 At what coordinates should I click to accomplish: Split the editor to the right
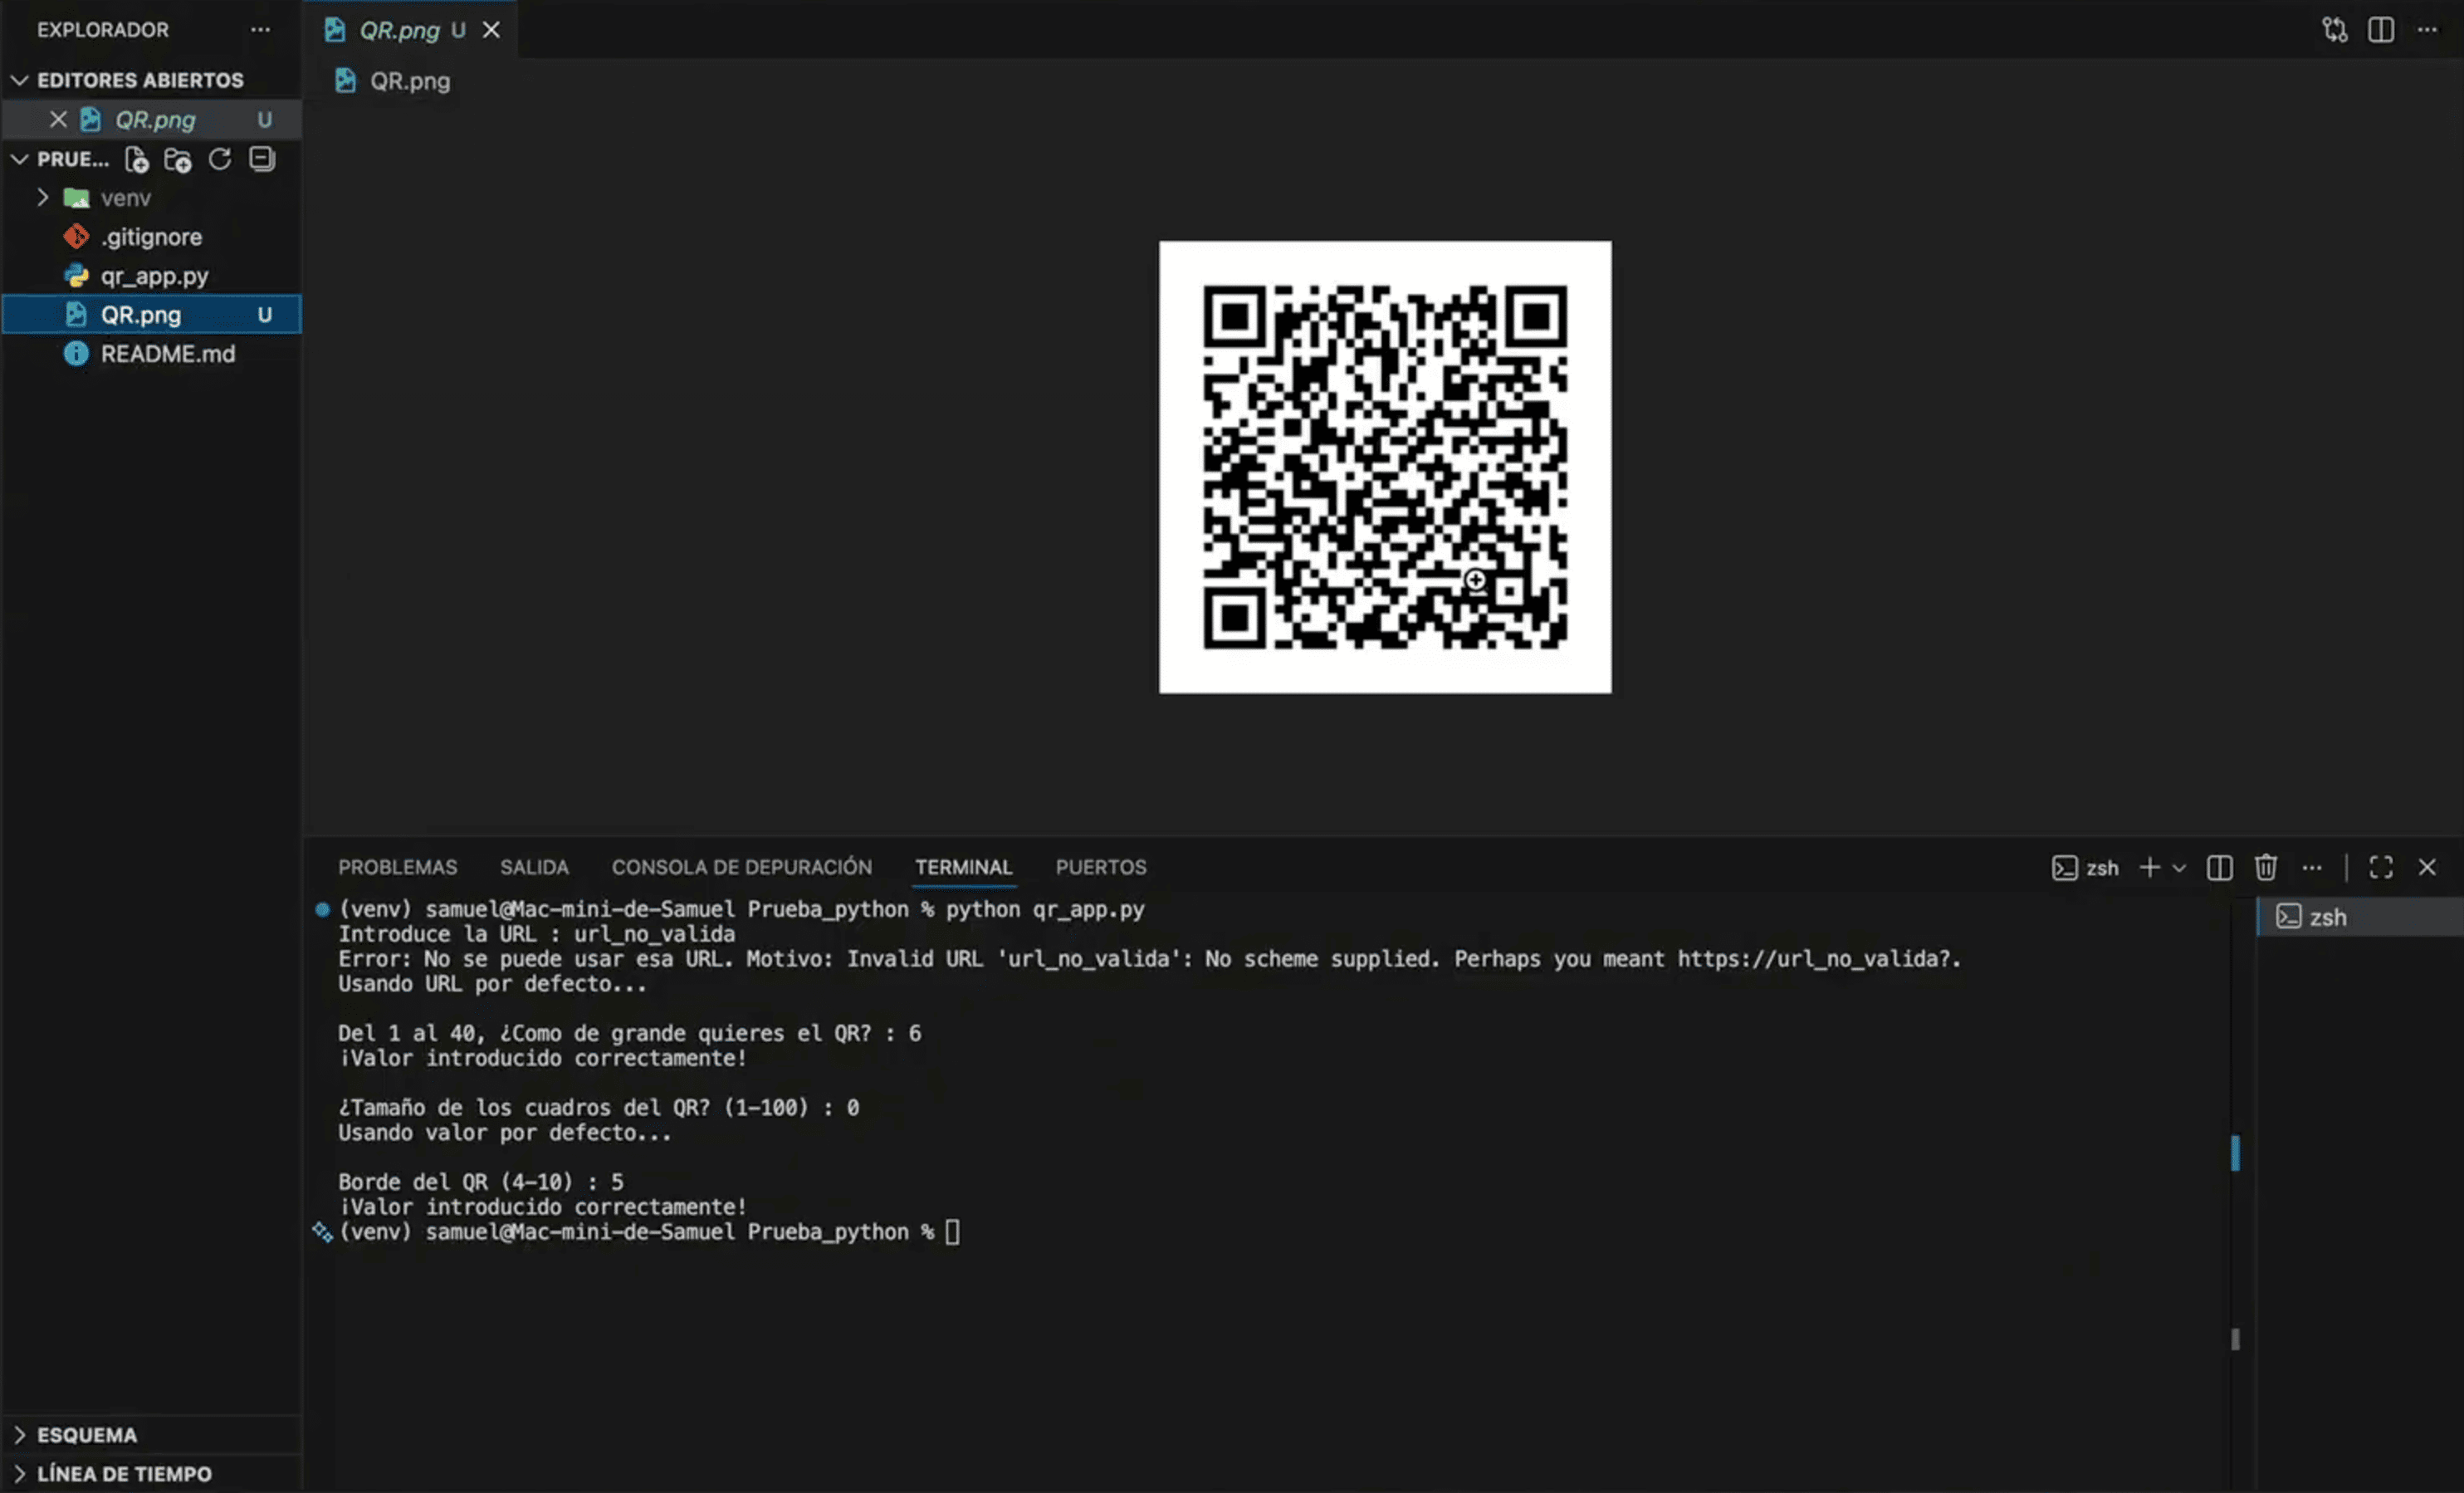point(2381,30)
